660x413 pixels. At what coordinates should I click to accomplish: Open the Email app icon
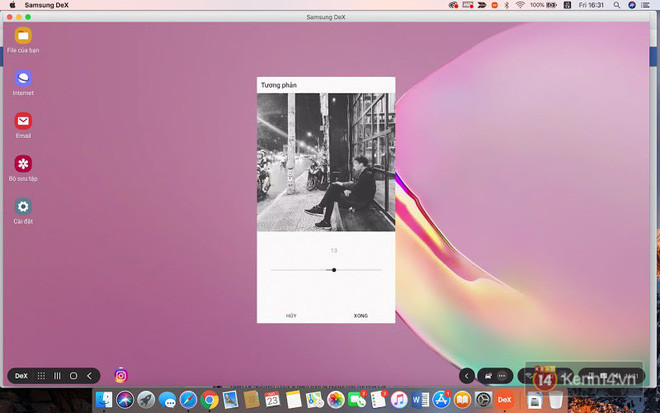[23, 121]
